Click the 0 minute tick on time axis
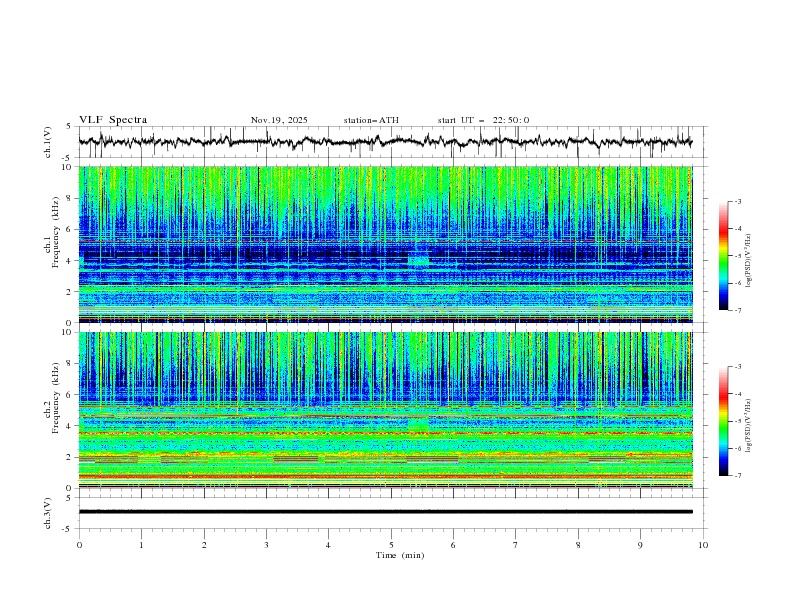 pos(79,544)
